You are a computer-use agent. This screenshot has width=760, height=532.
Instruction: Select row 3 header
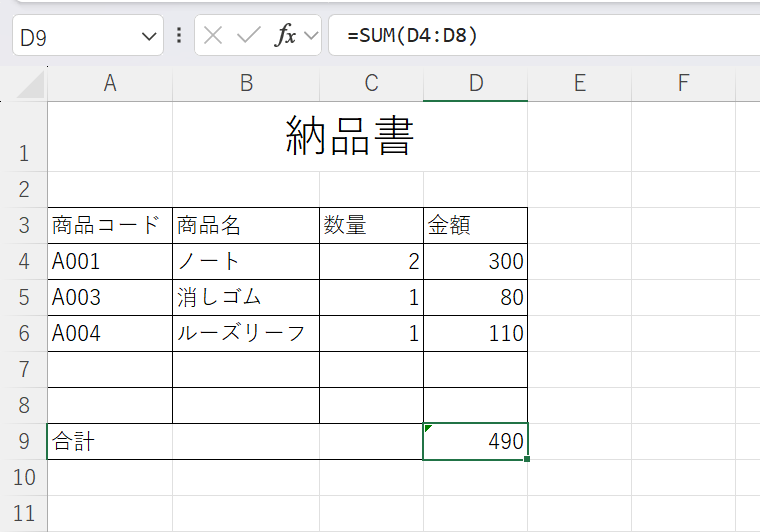coord(24,225)
